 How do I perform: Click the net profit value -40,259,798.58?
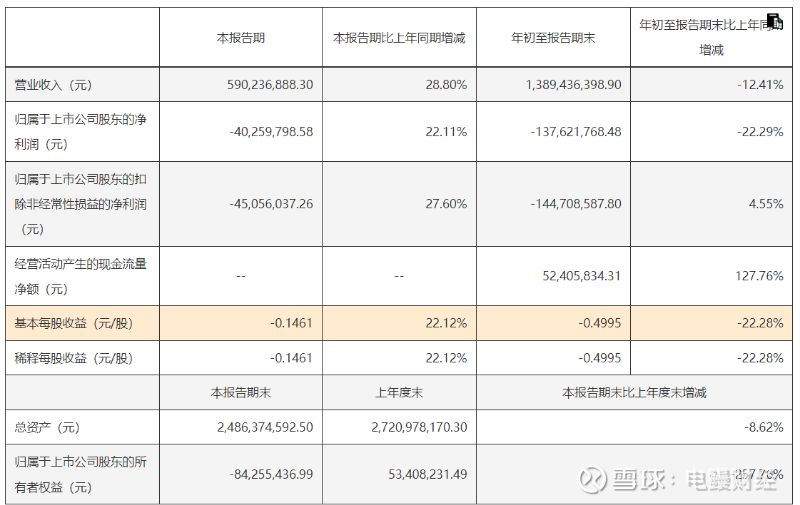point(271,131)
